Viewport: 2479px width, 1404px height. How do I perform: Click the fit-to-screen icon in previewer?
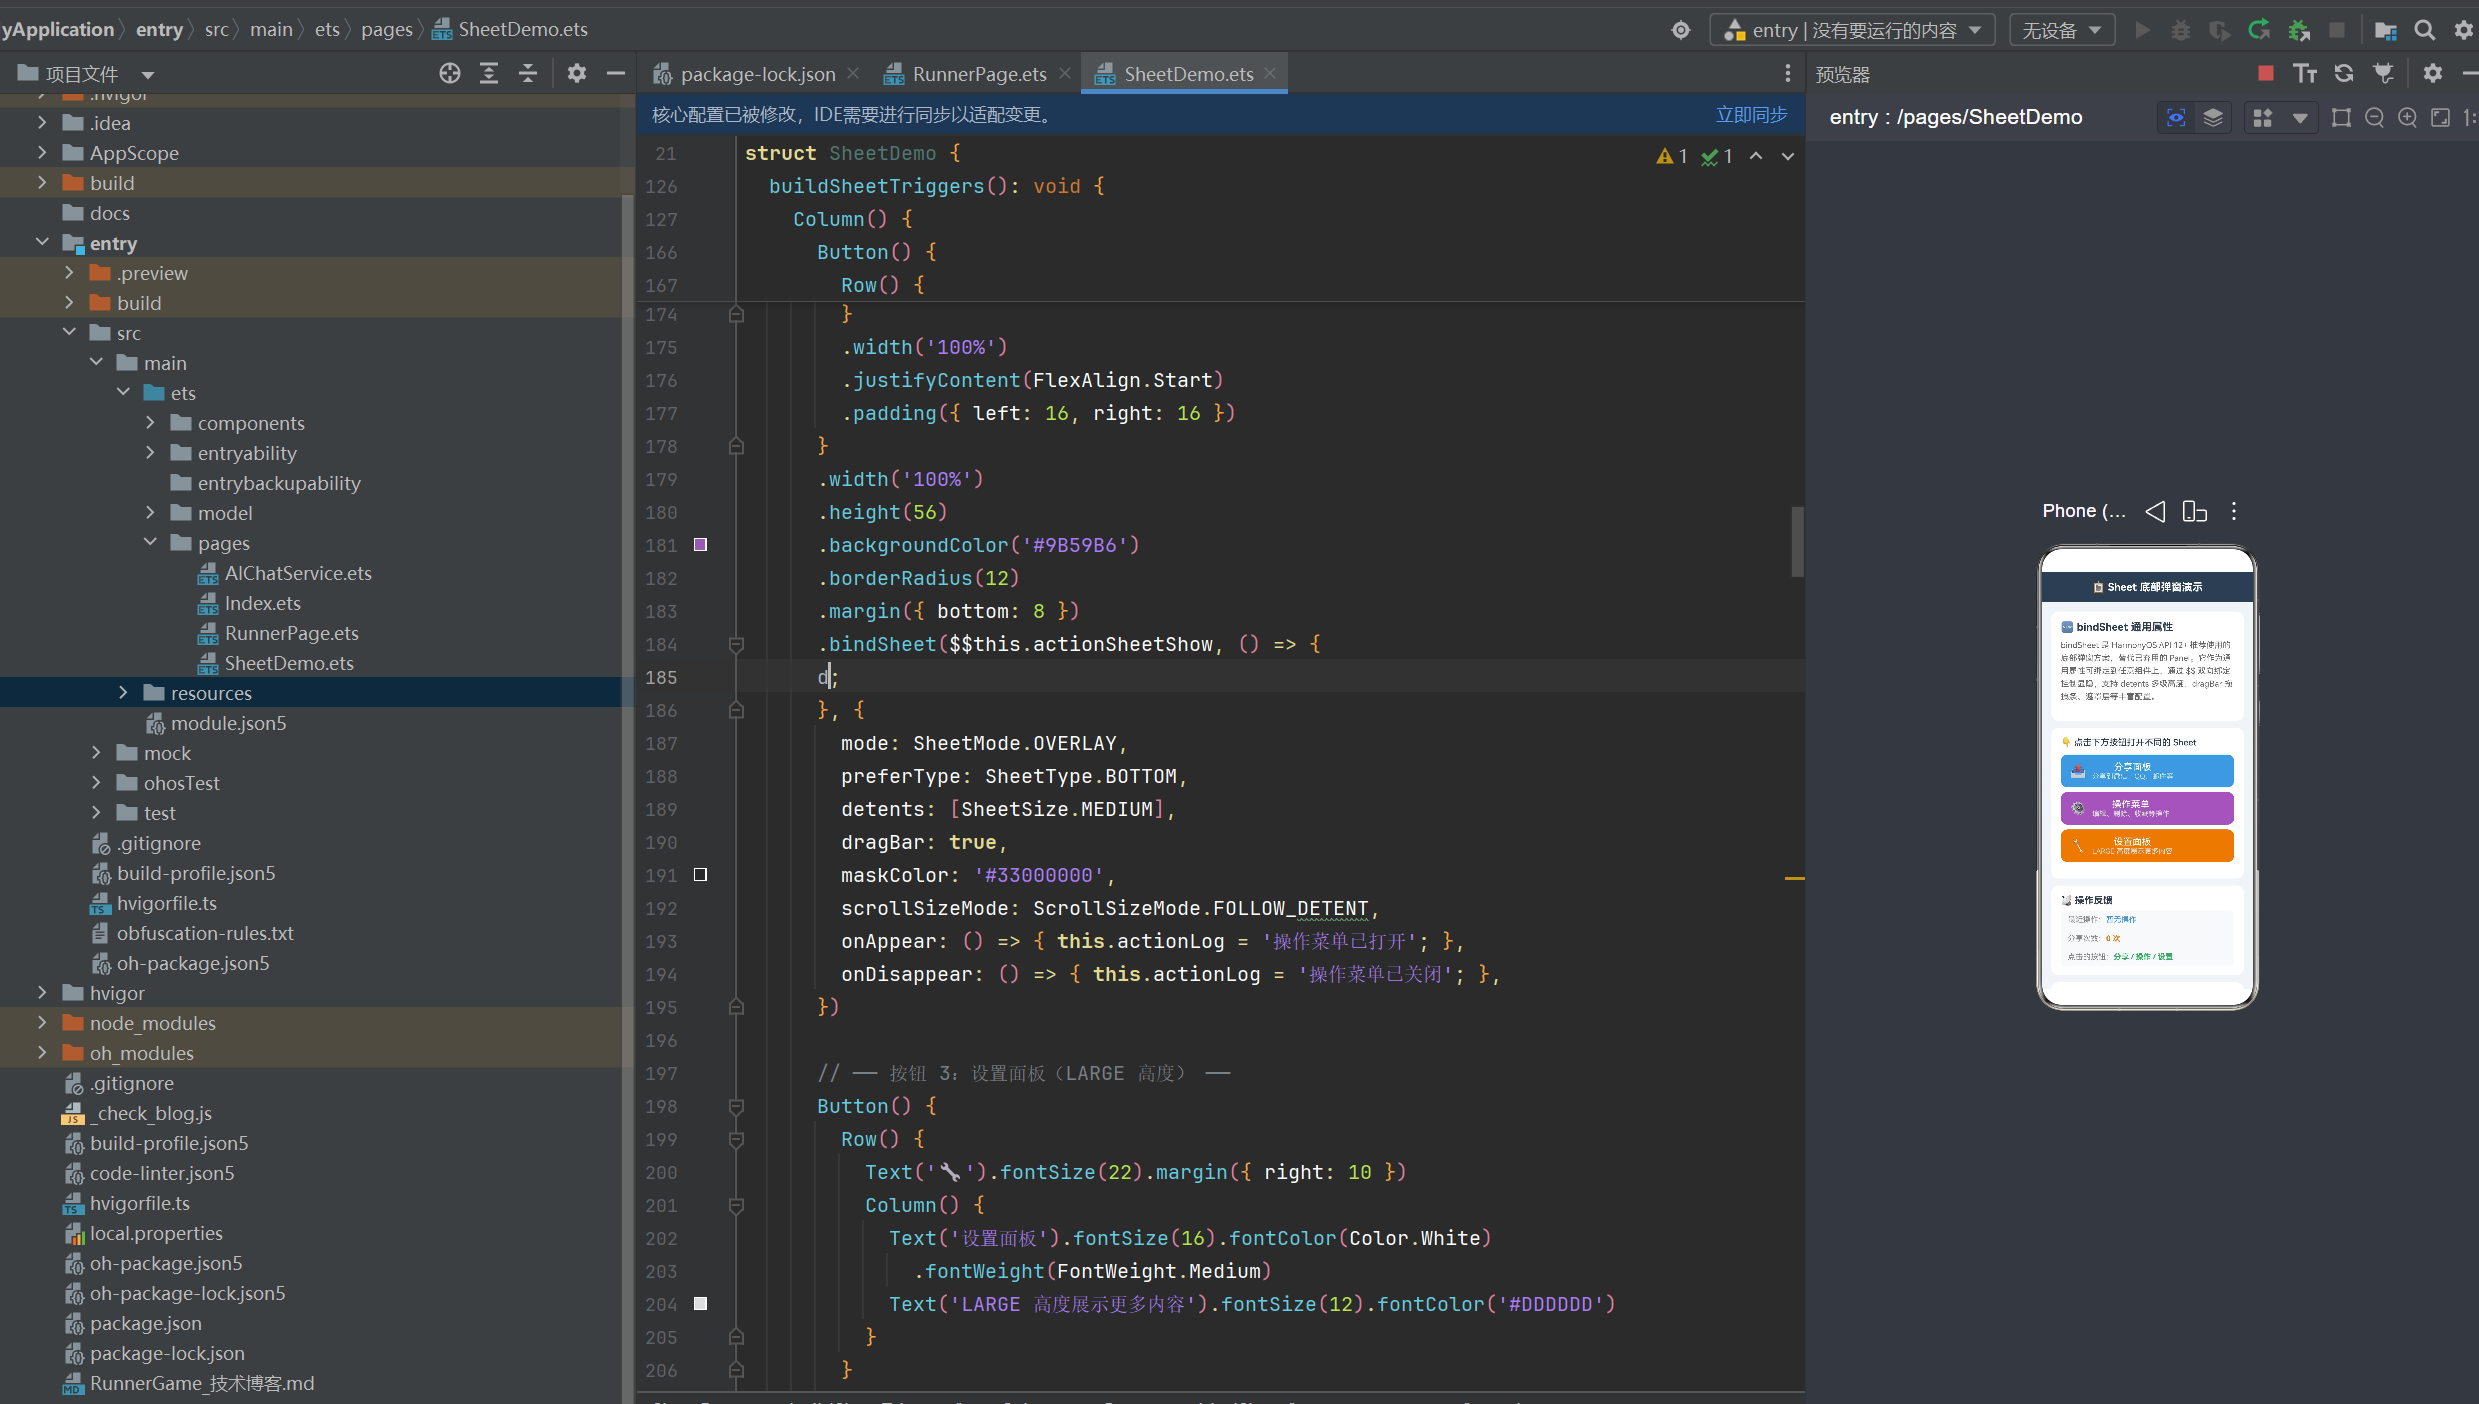click(x=2441, y=118)
